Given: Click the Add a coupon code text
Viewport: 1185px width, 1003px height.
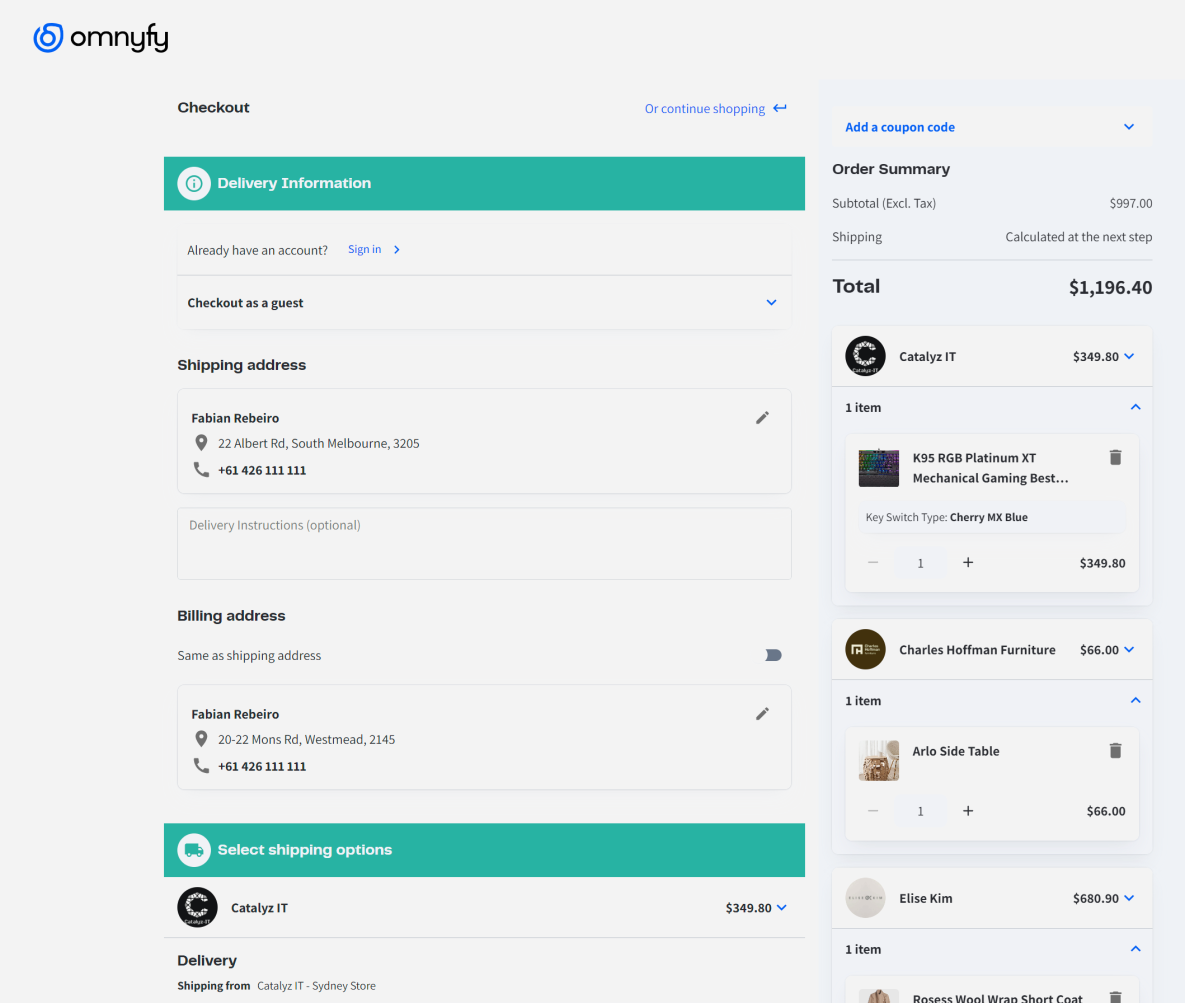Looking at the screenshot, I should 899,127.
